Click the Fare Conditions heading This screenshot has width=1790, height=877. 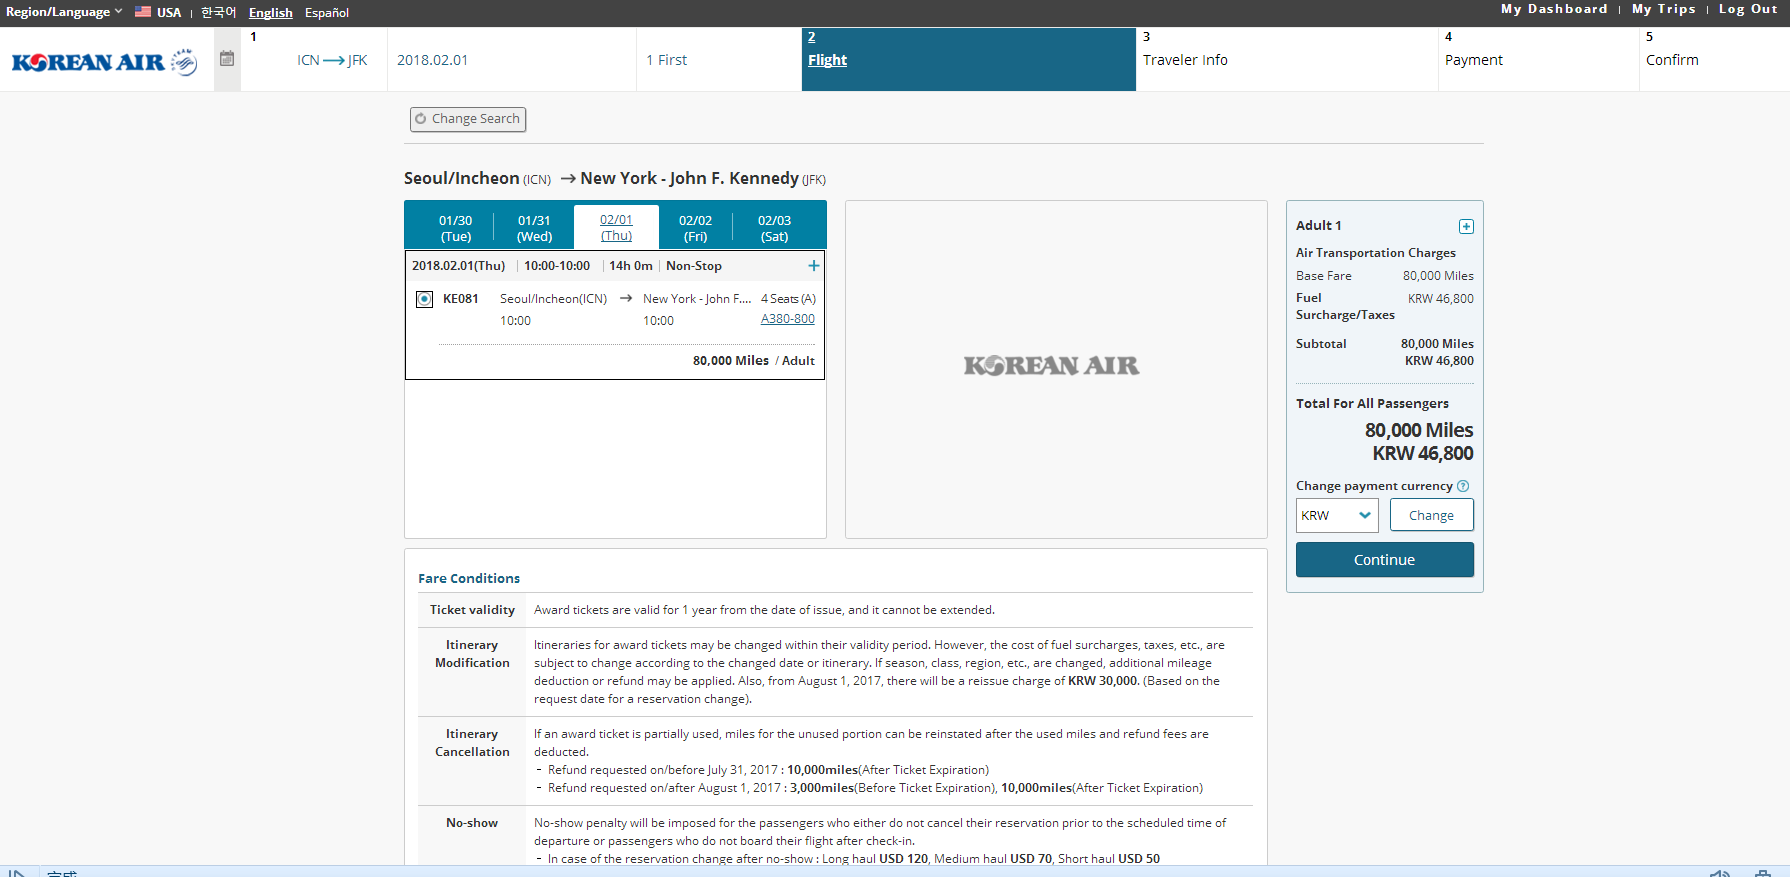click(469, 578)
